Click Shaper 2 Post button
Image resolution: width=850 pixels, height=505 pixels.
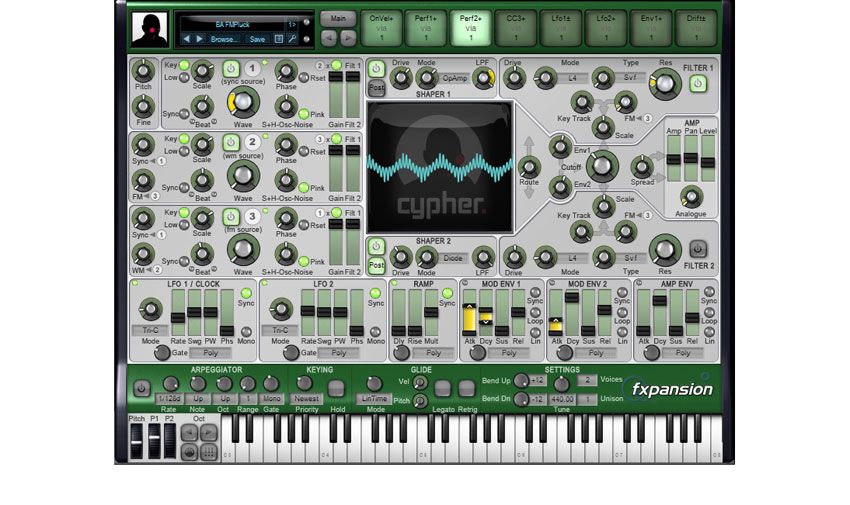(x=376, y=266)
